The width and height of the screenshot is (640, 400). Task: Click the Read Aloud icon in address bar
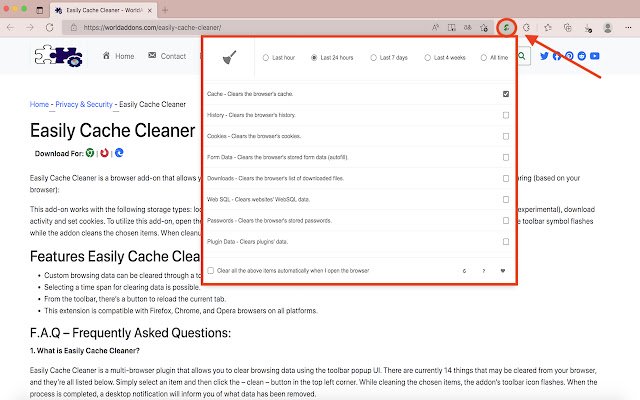(436, 27)
